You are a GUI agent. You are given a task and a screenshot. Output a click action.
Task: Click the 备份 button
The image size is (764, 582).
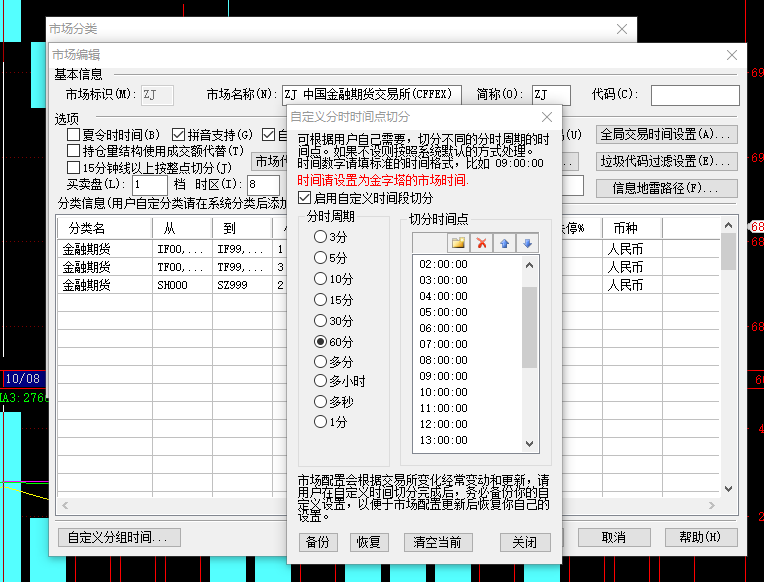pos(316,542)
